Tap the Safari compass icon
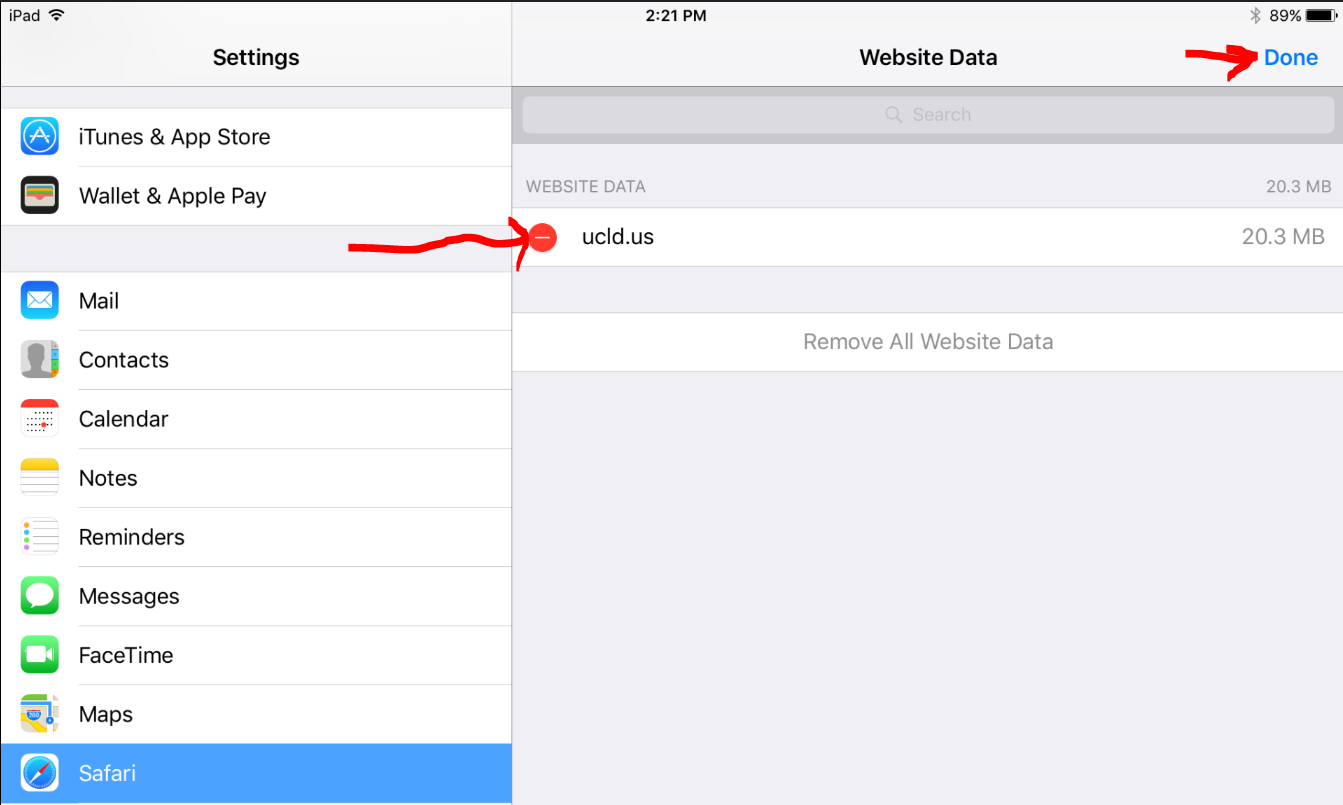Screen dimensions: 1343x805 coord(40,773)
